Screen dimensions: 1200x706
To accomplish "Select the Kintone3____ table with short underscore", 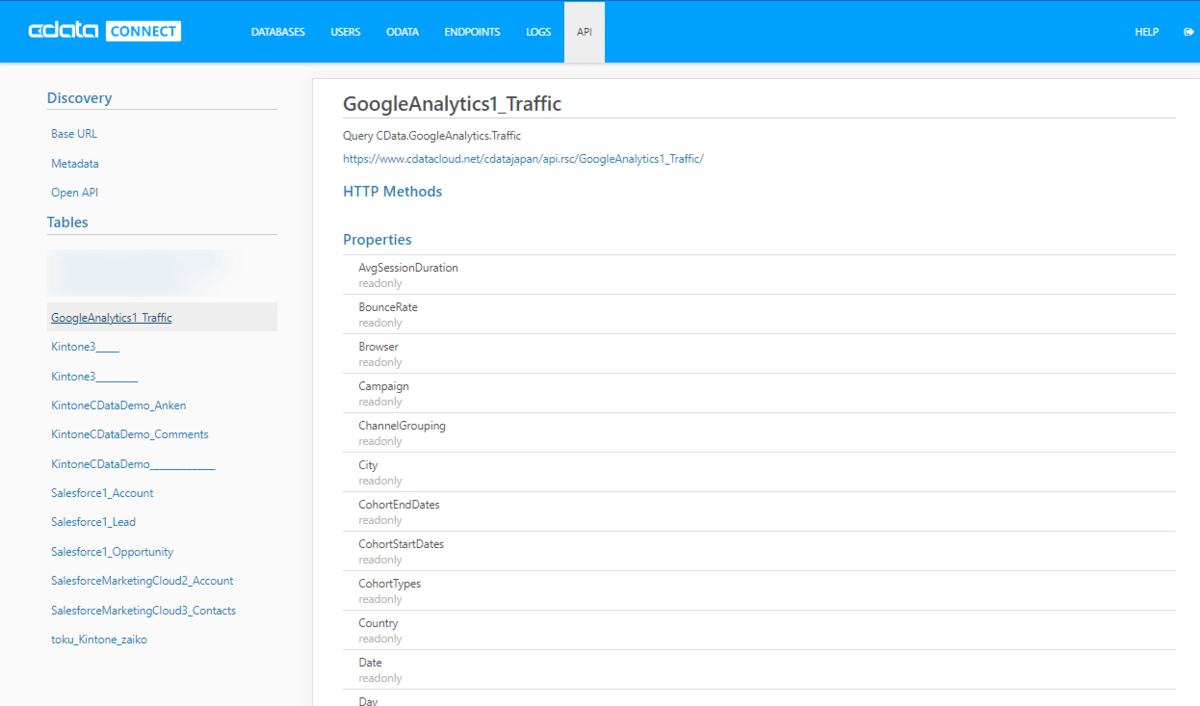I will click(x=85, y=347).
